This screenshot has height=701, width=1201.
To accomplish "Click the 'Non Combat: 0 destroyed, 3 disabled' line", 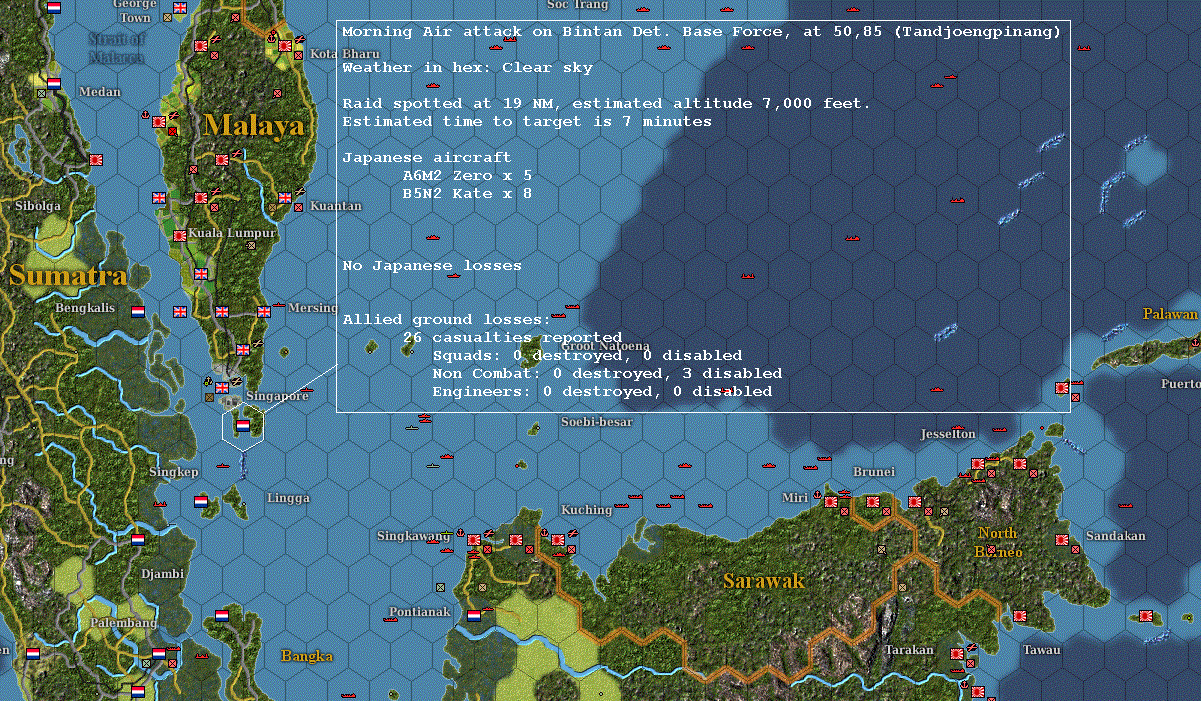I will point(607,373).
